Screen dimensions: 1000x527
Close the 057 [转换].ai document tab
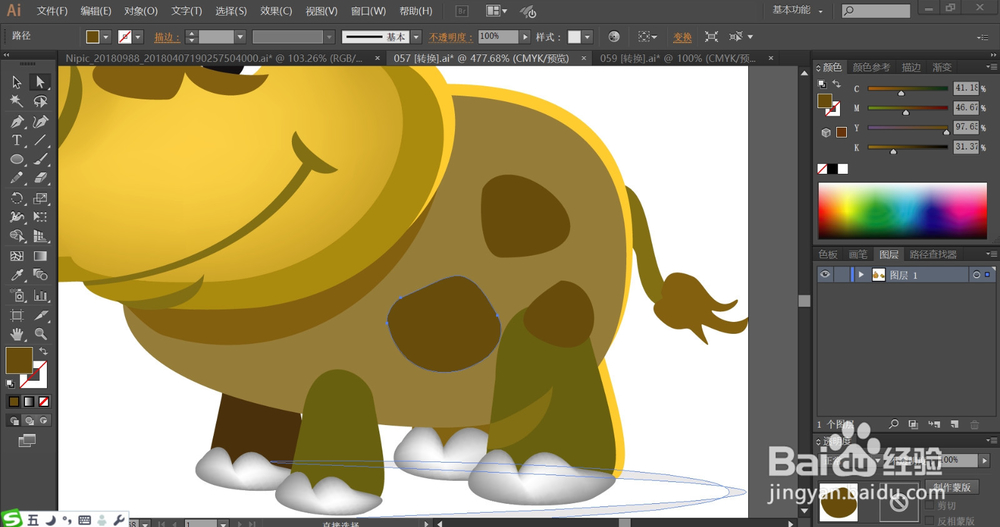584,58
